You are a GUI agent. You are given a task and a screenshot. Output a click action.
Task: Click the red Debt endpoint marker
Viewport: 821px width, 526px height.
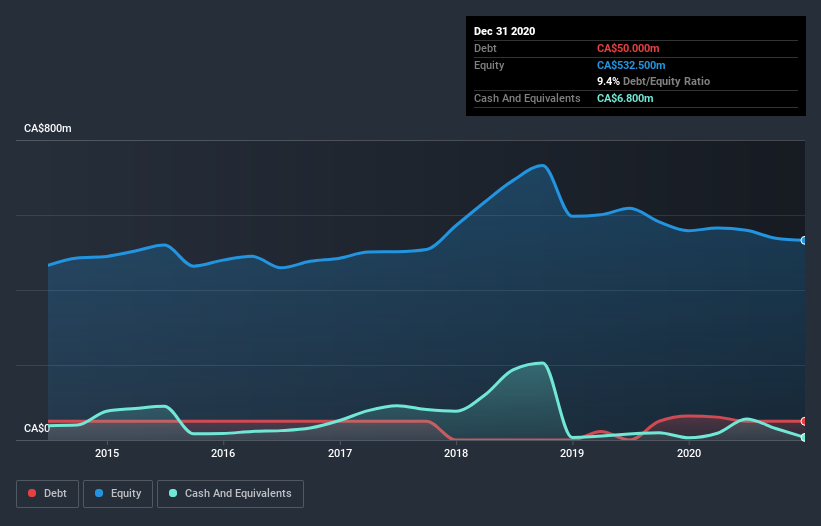(x=804, y=421)
